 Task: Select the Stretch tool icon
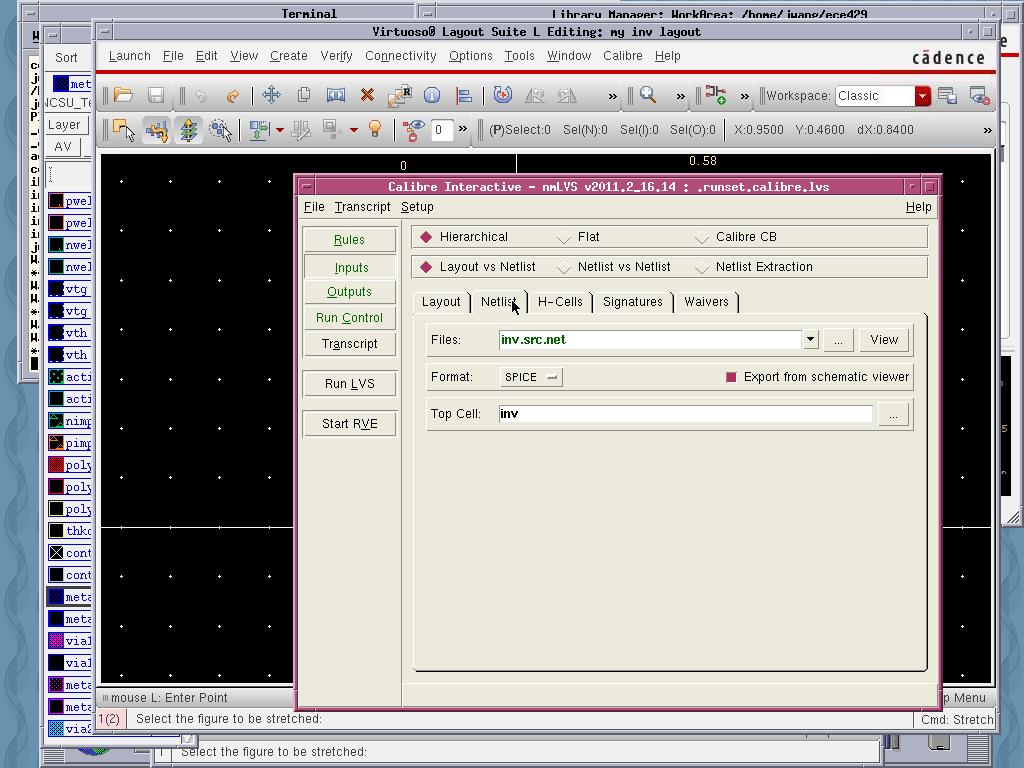point(336,95)
